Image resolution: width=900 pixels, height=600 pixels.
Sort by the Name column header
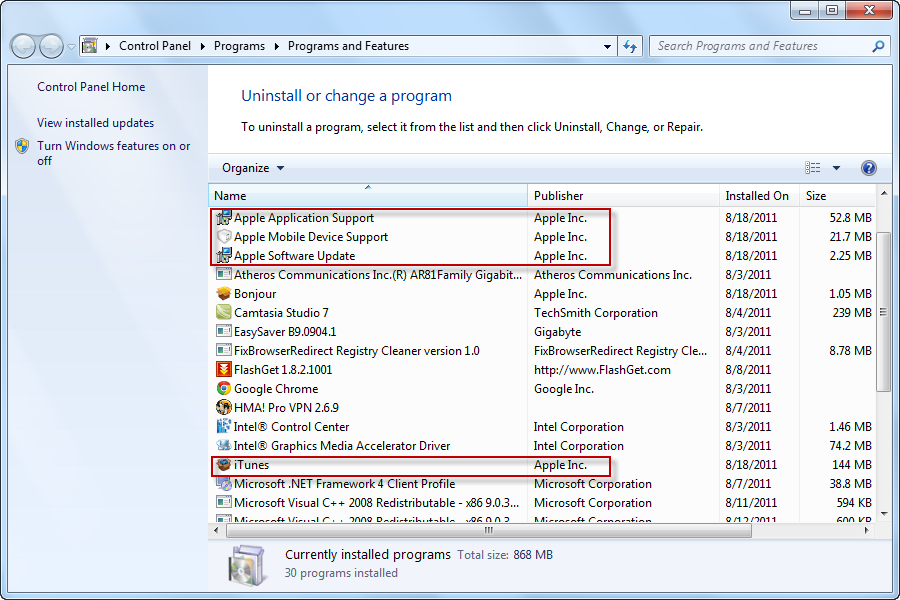(x=368, y=195)
